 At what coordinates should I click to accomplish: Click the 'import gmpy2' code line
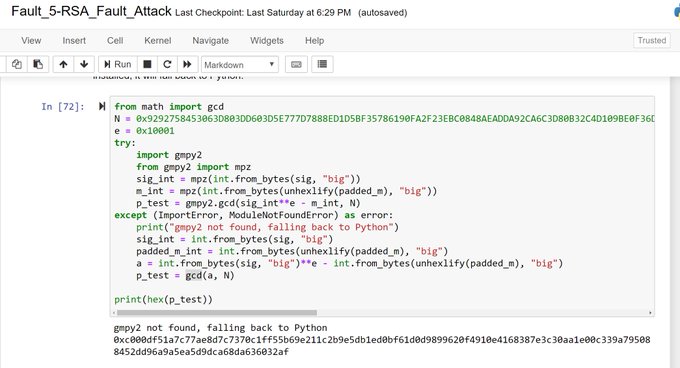click(169, 155)
